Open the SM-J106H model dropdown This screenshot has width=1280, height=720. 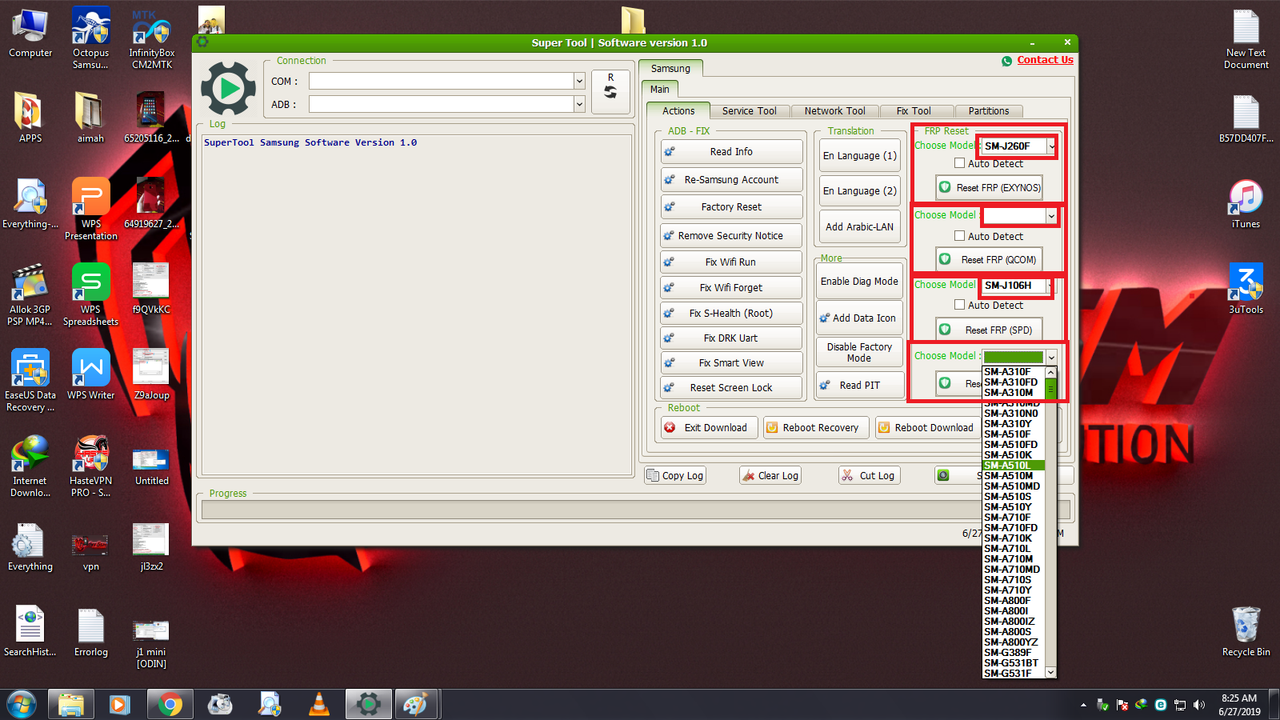[x=1051, y=286]
